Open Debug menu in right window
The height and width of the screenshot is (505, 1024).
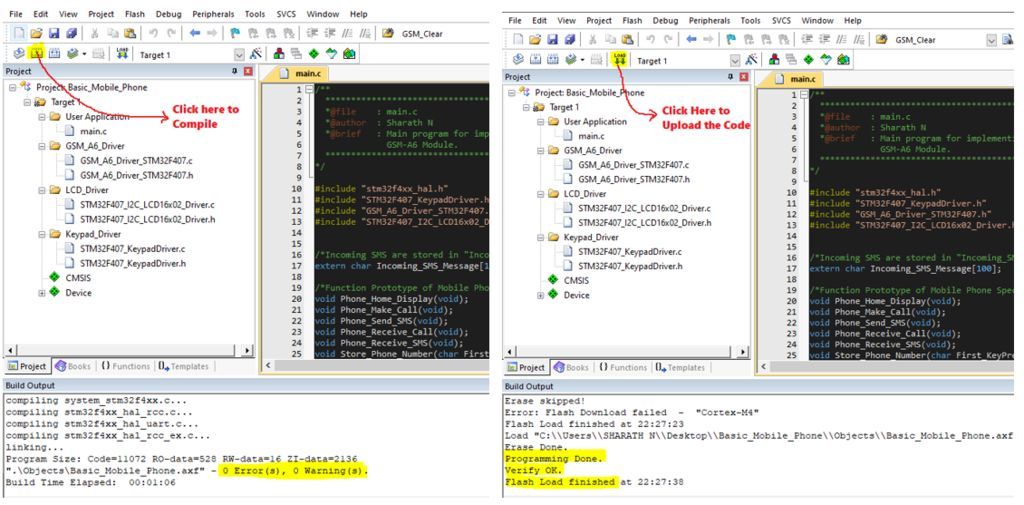(665, 20)
